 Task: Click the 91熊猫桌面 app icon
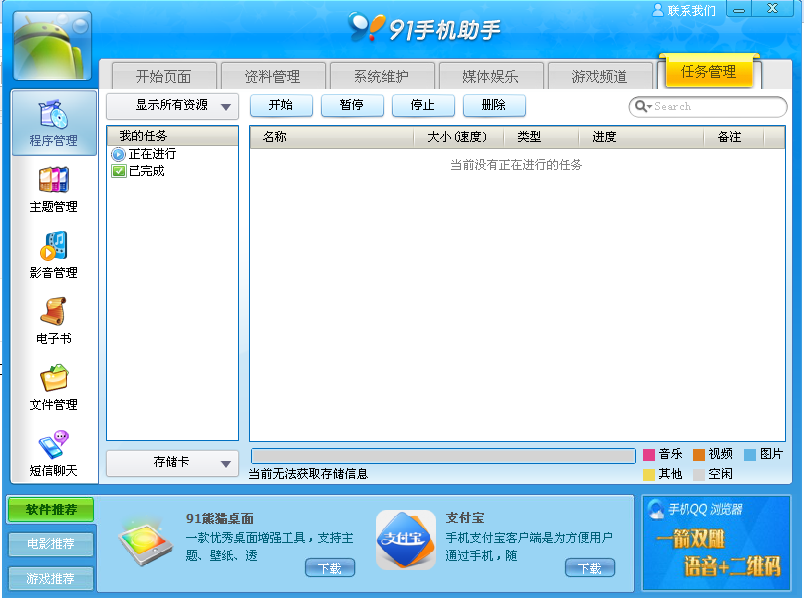(x=145, y=541)
